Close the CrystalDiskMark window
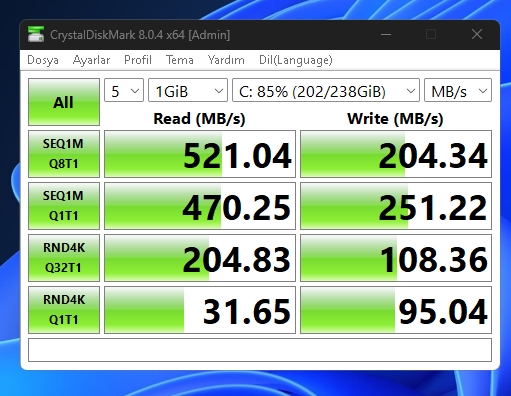The width and height of the screenshot is (511, 396). pos(477,34)
